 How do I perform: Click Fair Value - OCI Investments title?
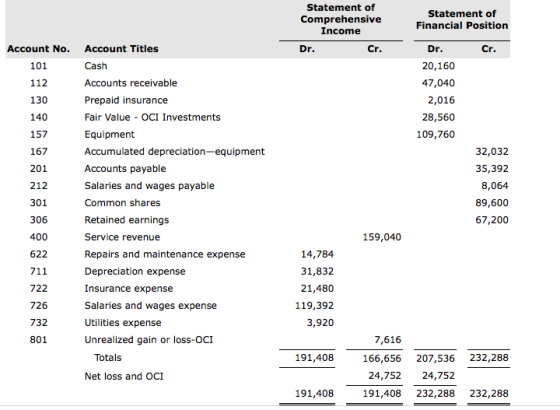click(152, 118)
